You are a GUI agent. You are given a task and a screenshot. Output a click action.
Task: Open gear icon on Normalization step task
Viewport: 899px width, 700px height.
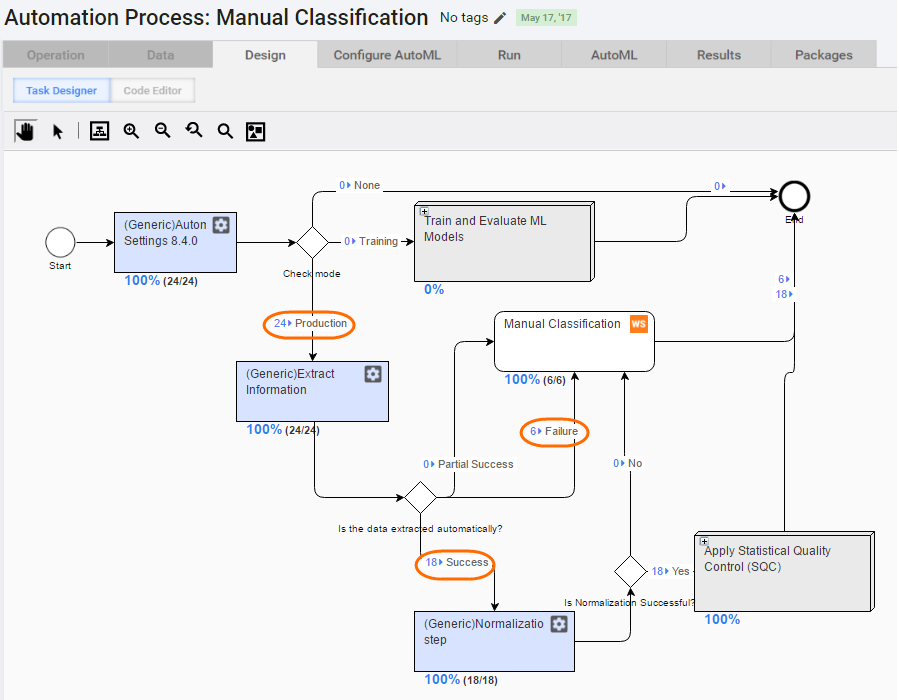[559, 624]
